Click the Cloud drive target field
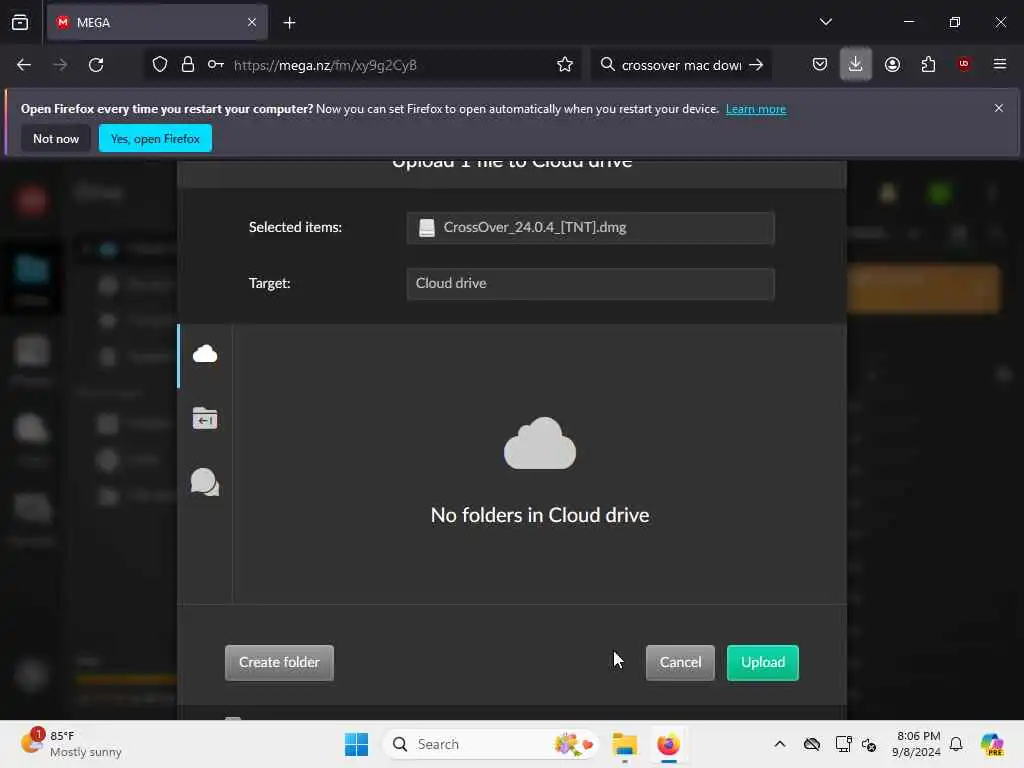Viewport: 1024px width, 768px height. [590, 283]
